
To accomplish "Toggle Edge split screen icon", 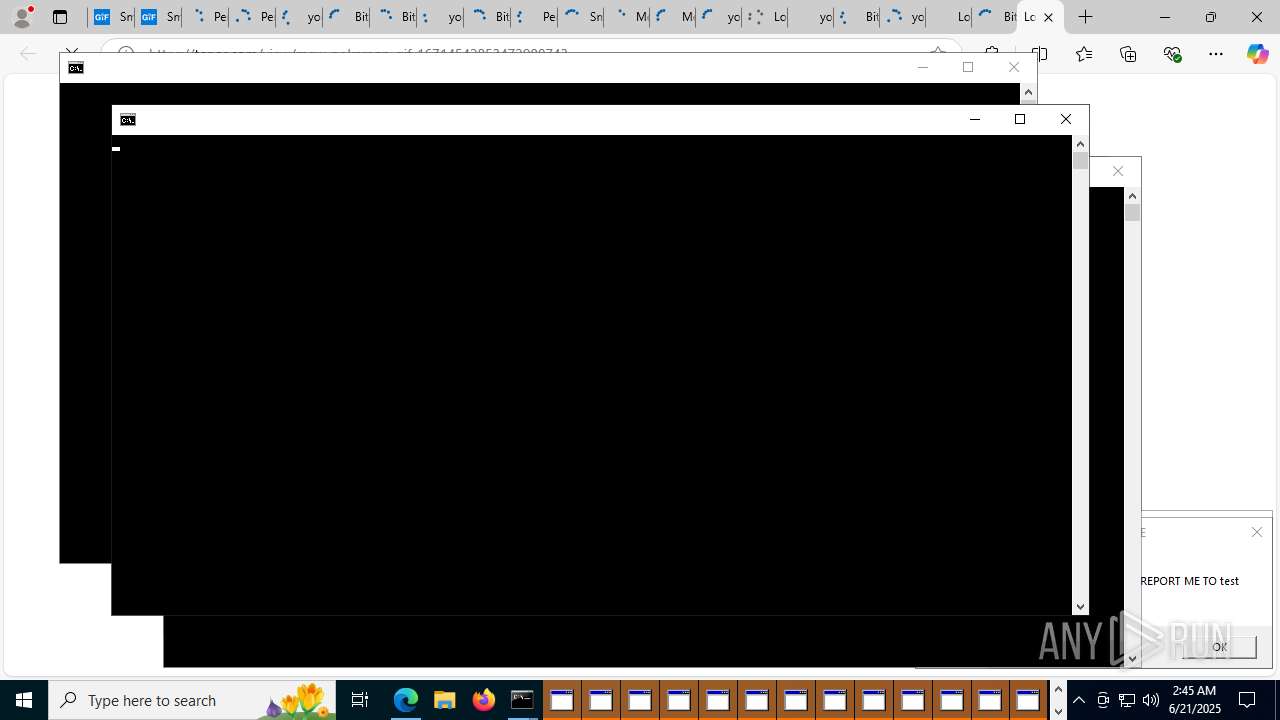I will 1040,54.
